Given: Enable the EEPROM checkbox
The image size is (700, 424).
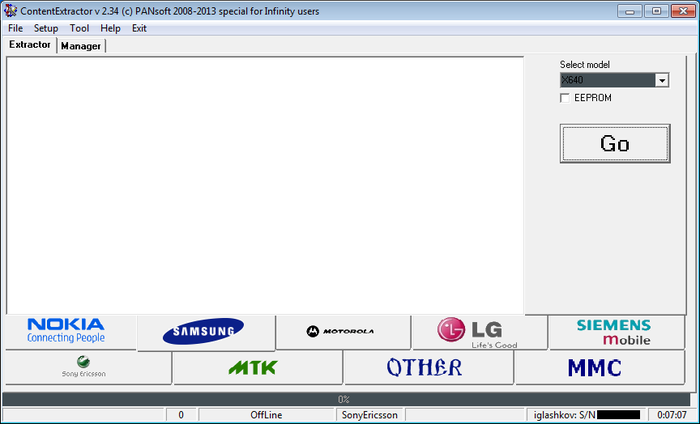Looking at the screenshot, I should click(566, 98).
